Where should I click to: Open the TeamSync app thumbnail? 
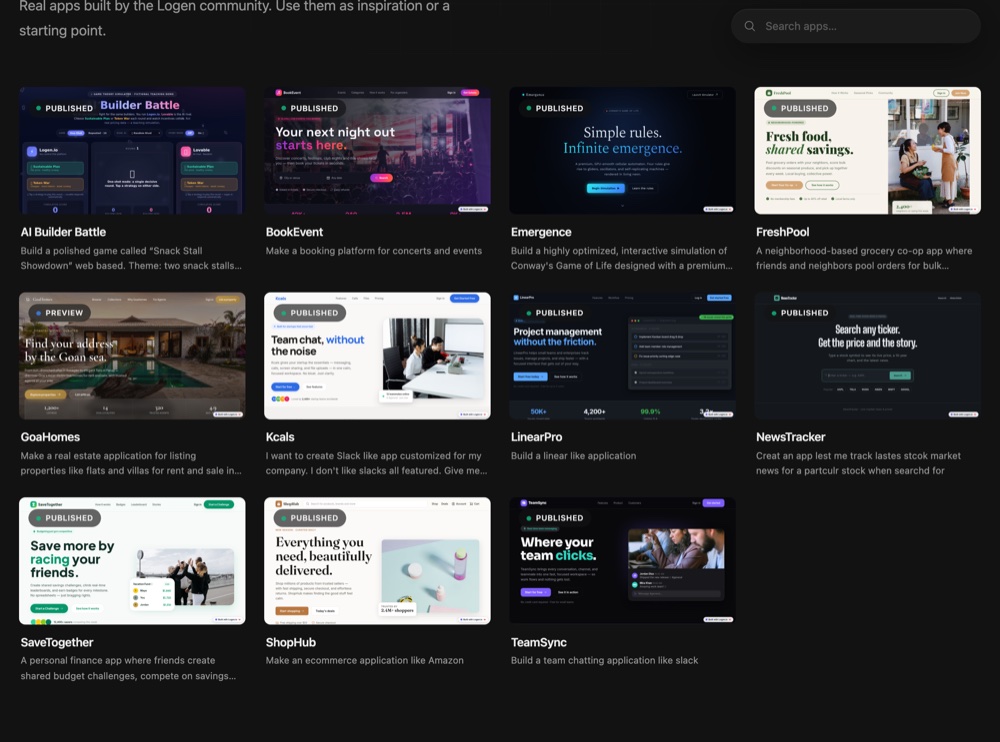[622, 561]
